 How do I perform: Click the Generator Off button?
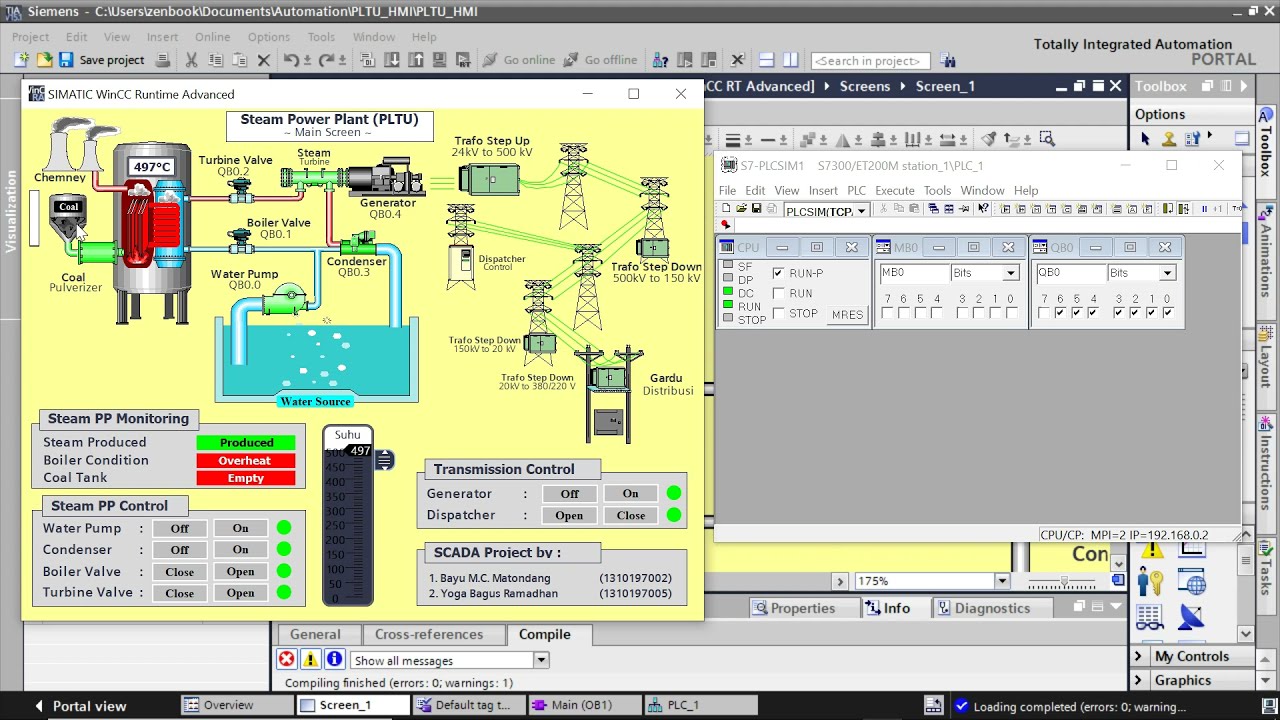tap(568, 493)
